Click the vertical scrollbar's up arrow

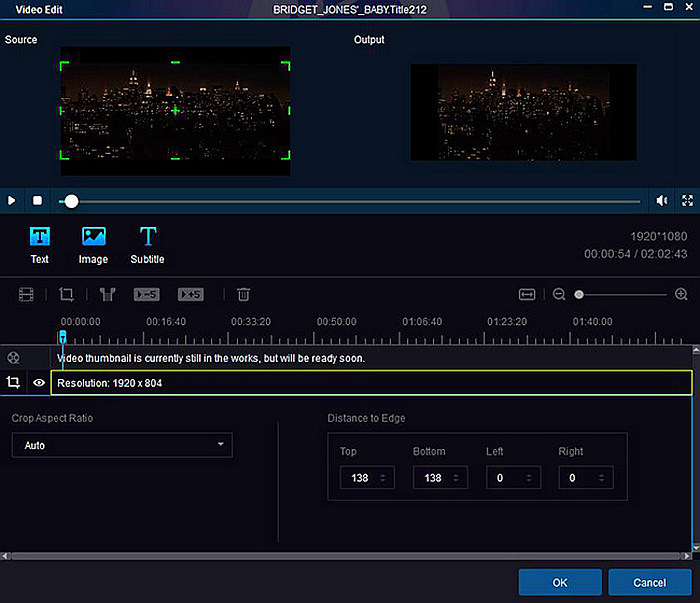pyautogui.click(x=696, y=350)
